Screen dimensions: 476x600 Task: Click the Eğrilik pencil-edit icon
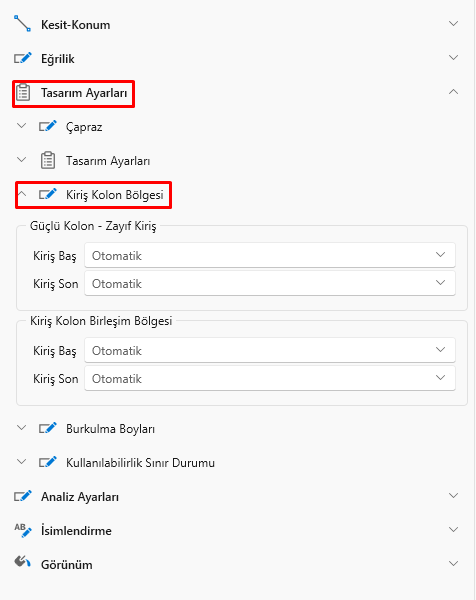[x=23, y=58]
